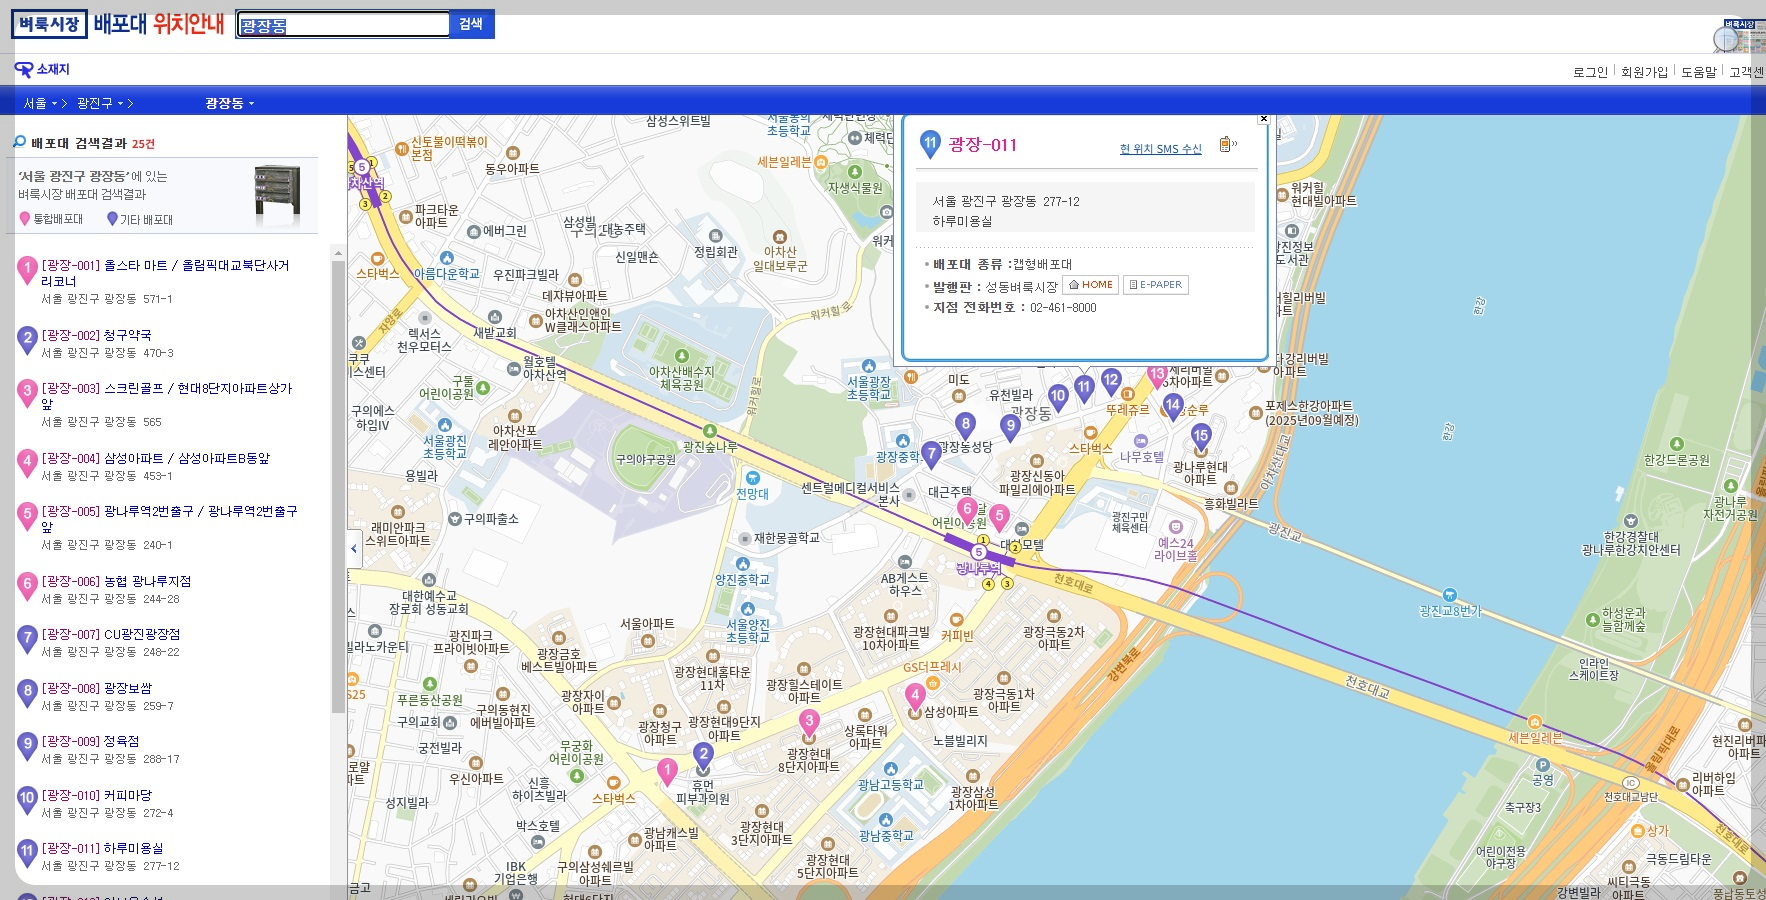Viewport: 1766px width, 900px height.
Task: Click the 기타 배포대 legend label
Action: point(146,220)
